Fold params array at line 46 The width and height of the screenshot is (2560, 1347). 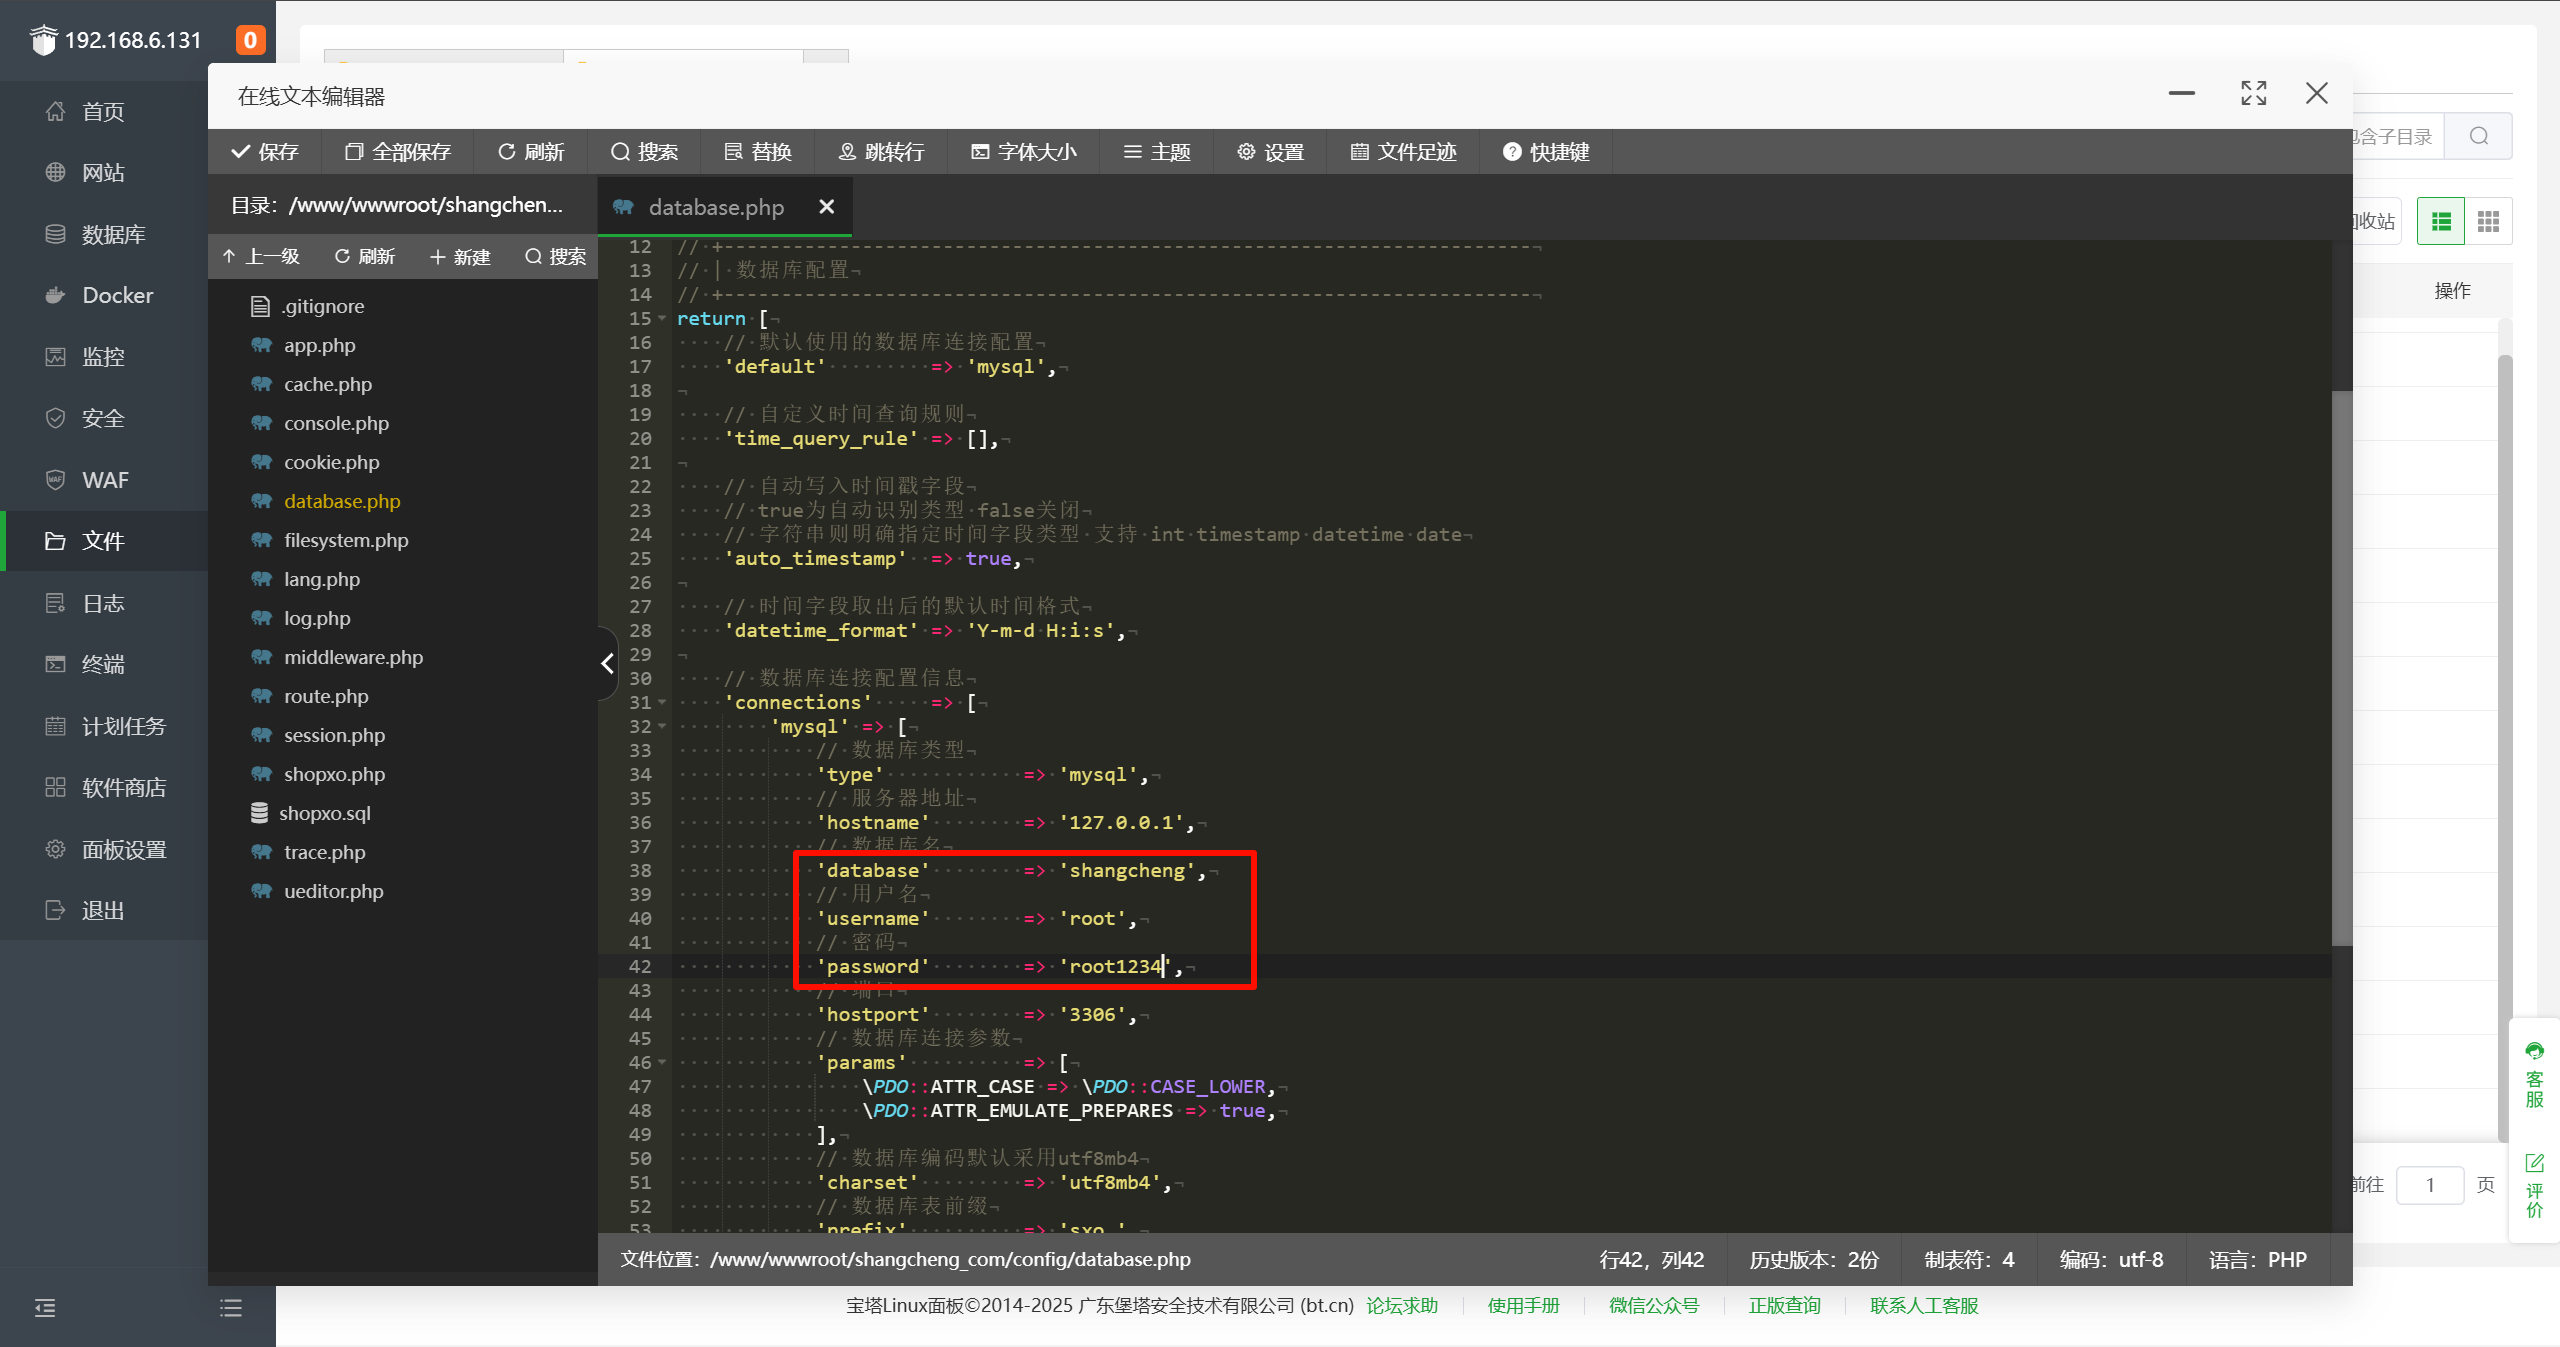tap(662, 1062)
